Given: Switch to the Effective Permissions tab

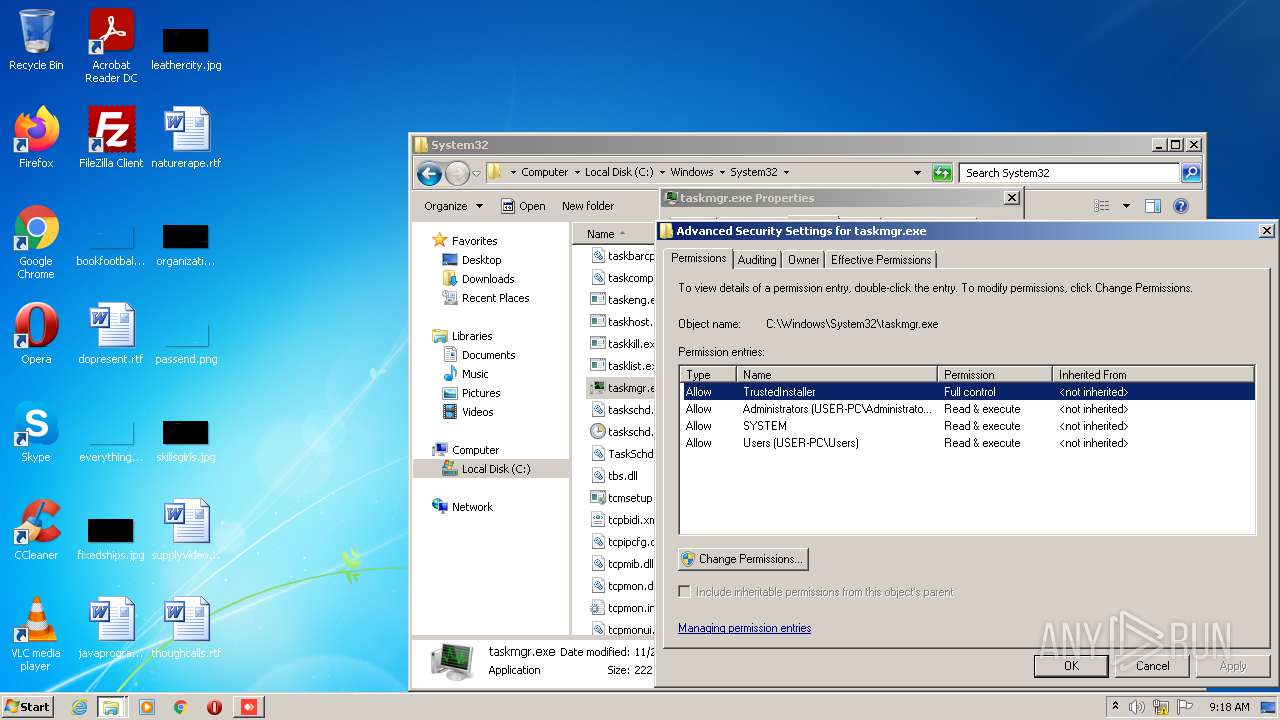Looking at the screenshot, I should point(881,260).
